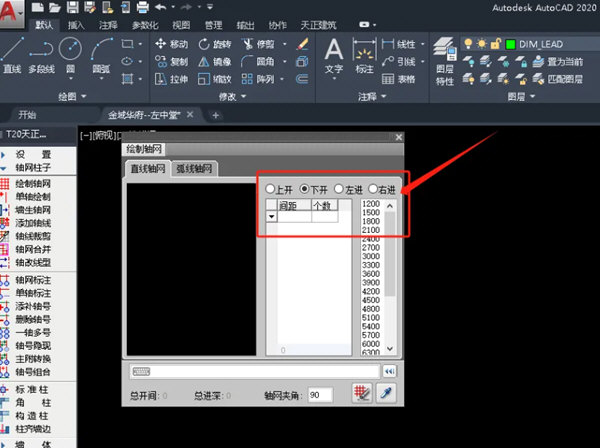Switch to the 弧线轴网 tab

coord(196,169)
